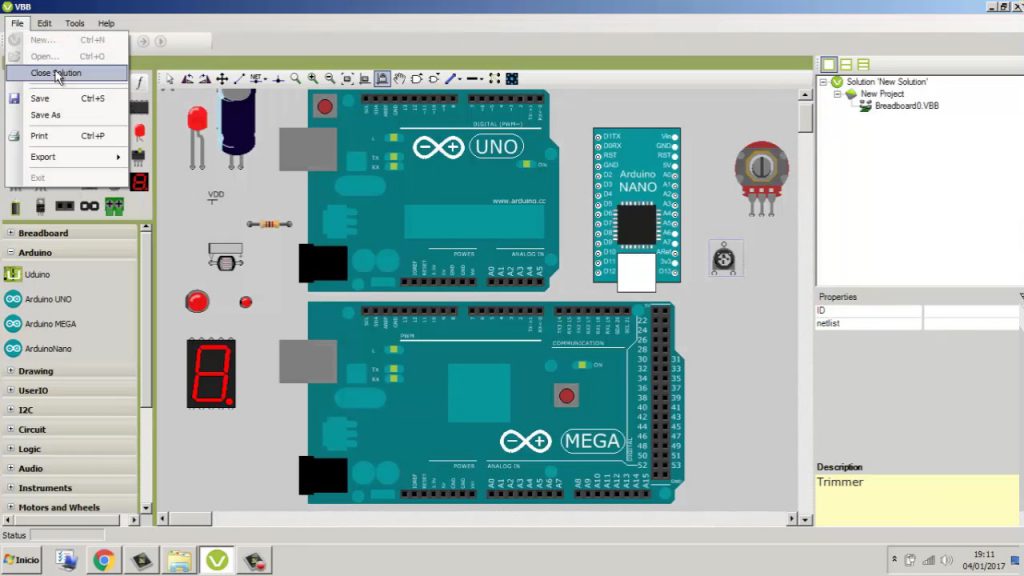The image size is (1024, 576).
Task: Collapse the Arduino category
Action: point(10,252)
